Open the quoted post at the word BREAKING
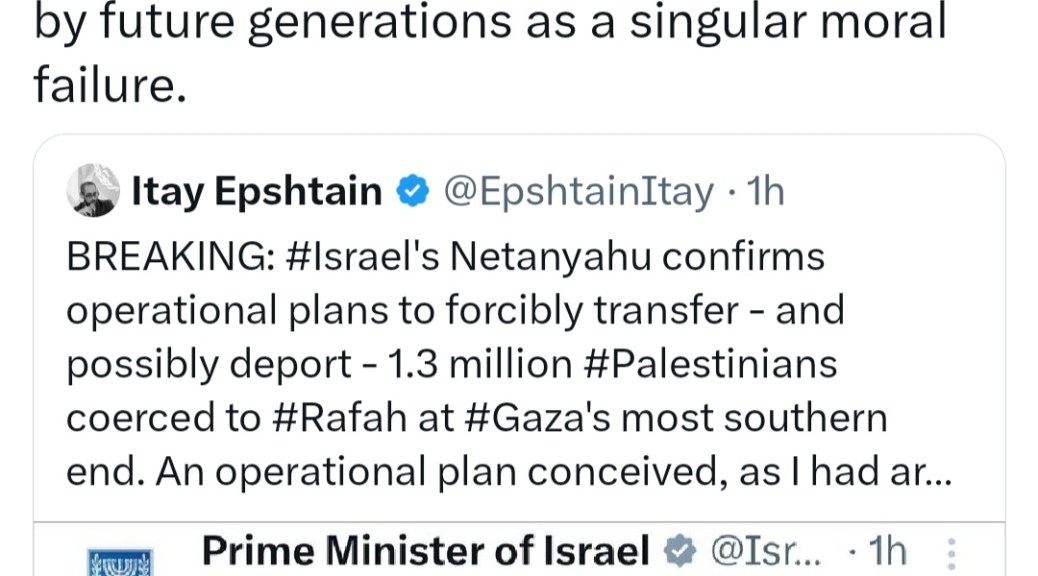Viewport: 1038px width, 576px height. pyautogui.click(x=165, y=257)
